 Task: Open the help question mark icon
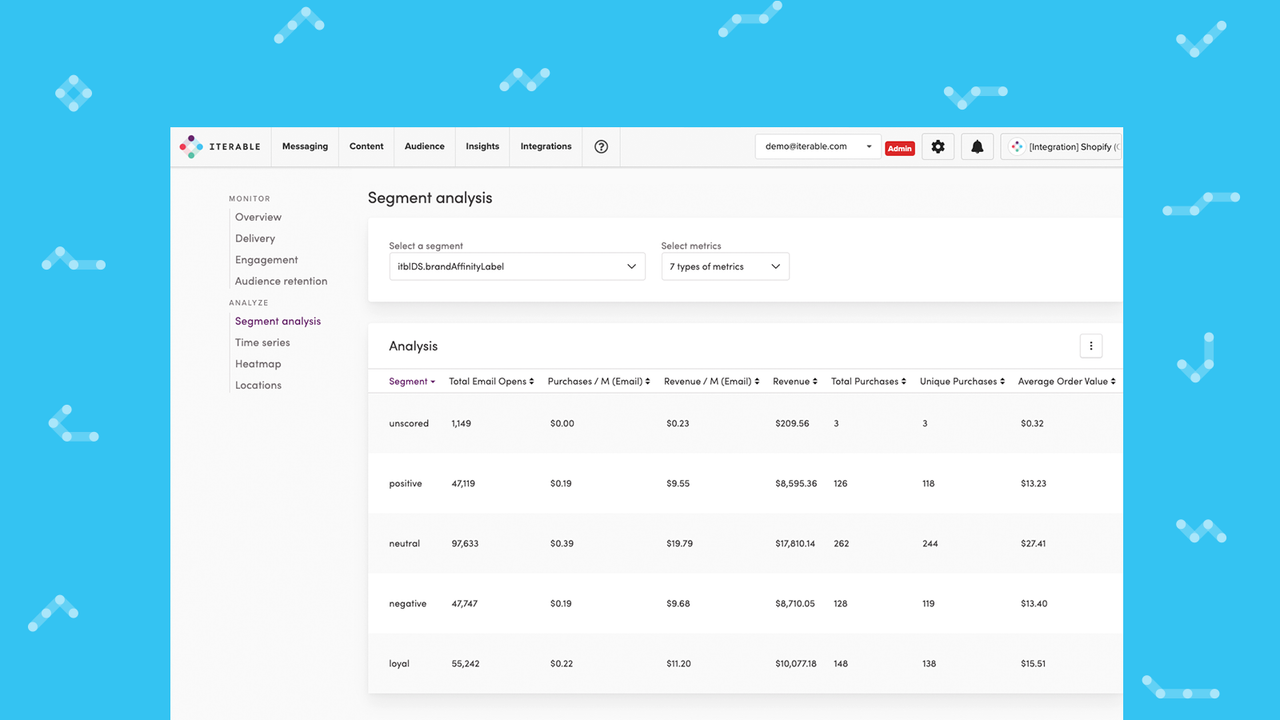[x=601, y=146]
